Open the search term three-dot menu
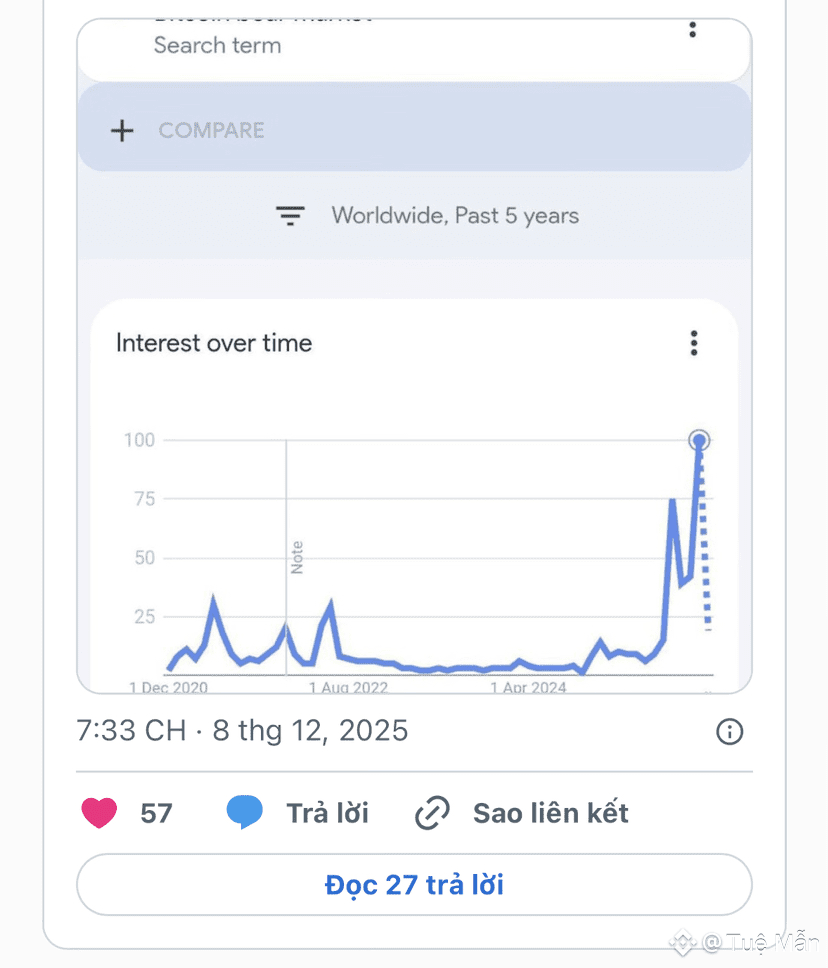828x968 pixels. (x=692, y=29)
